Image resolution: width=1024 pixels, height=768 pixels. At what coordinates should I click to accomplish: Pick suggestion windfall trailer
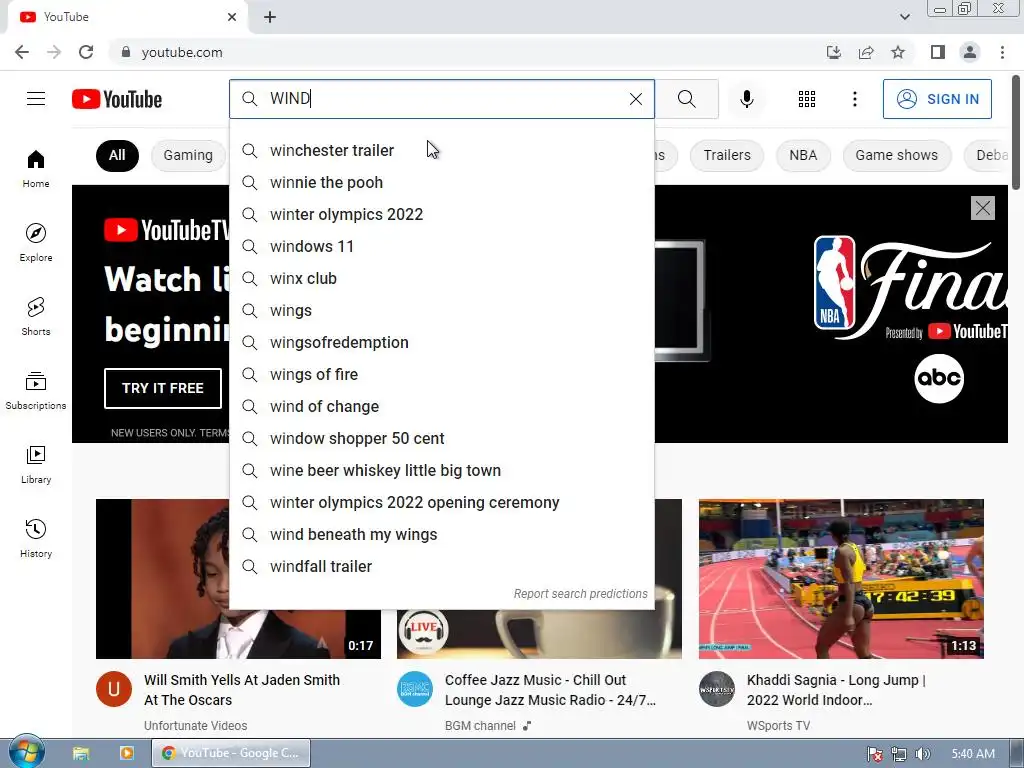click(442, 566)
